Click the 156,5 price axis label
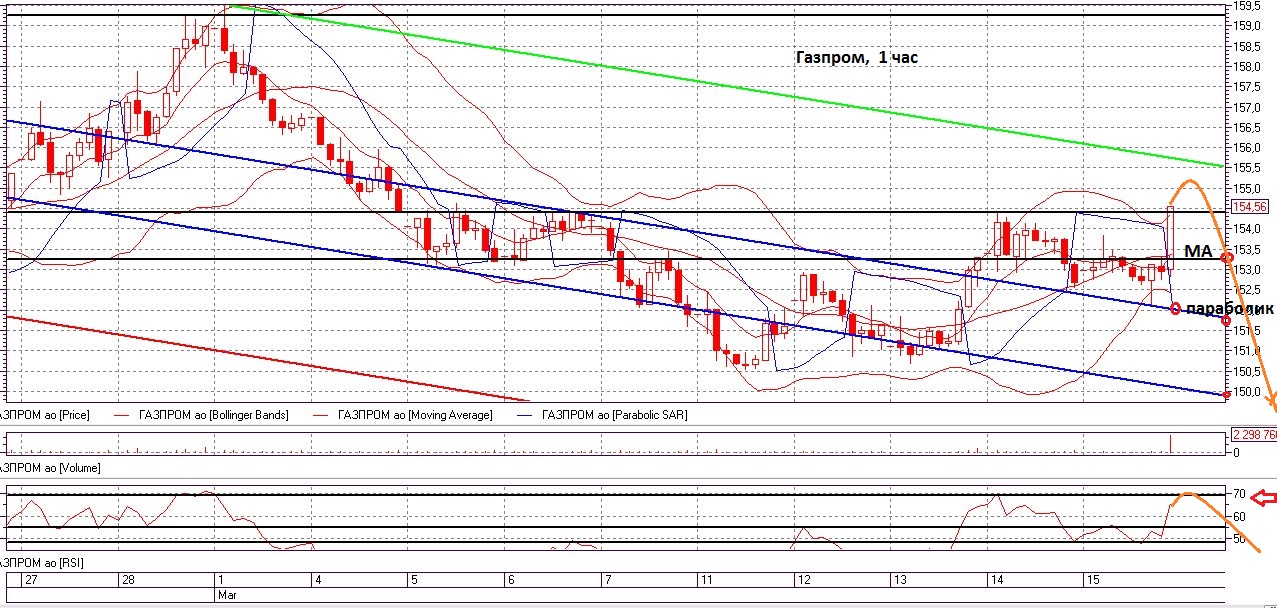The width and height of the screenshot is (1277, 608). [1246, 128]
